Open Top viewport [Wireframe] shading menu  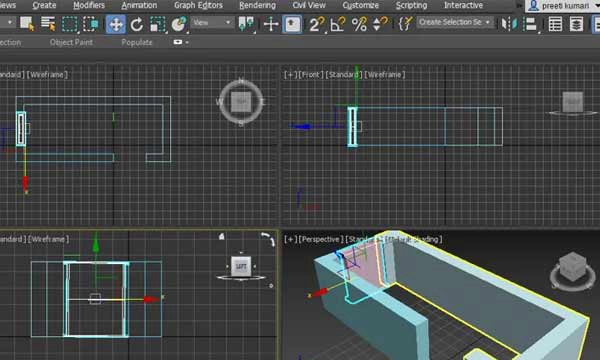[x=47, y=75]
